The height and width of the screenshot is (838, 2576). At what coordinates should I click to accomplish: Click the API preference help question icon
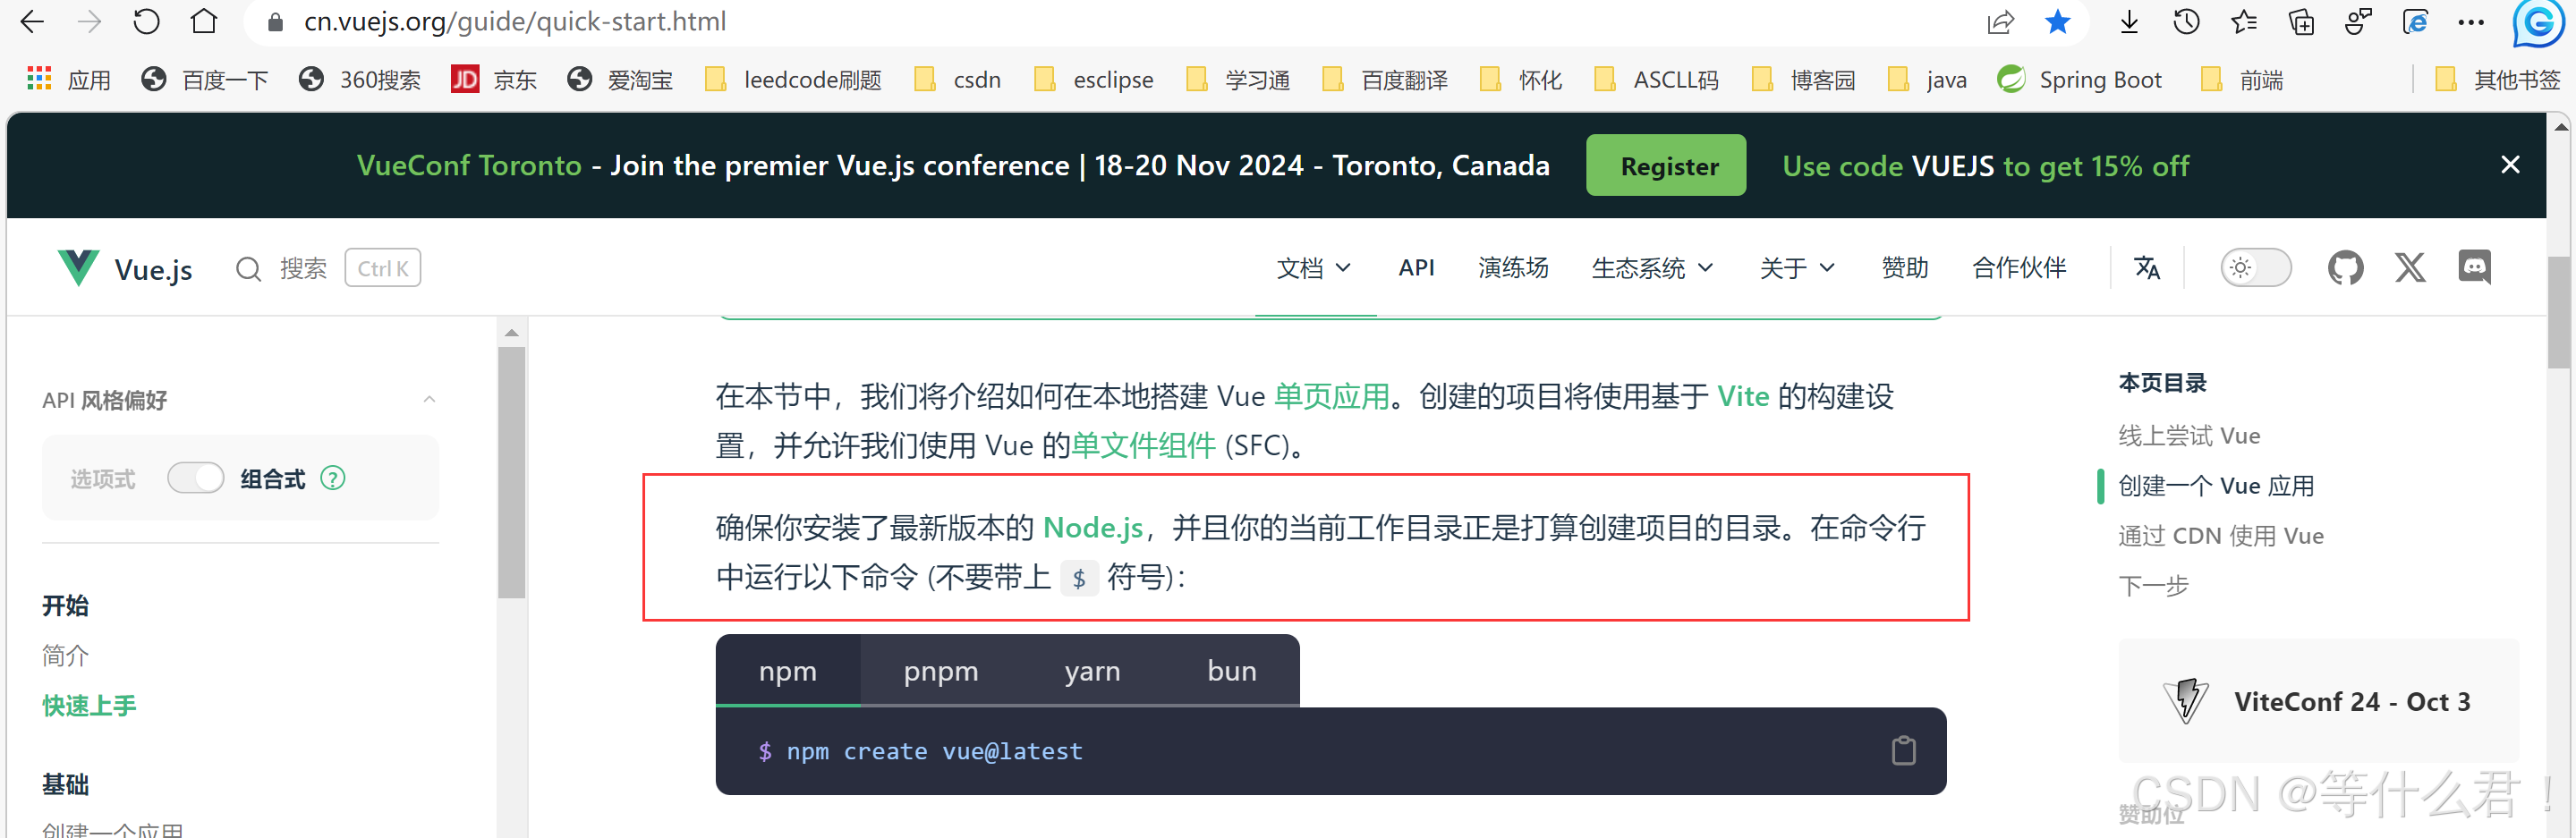point(333,478)
